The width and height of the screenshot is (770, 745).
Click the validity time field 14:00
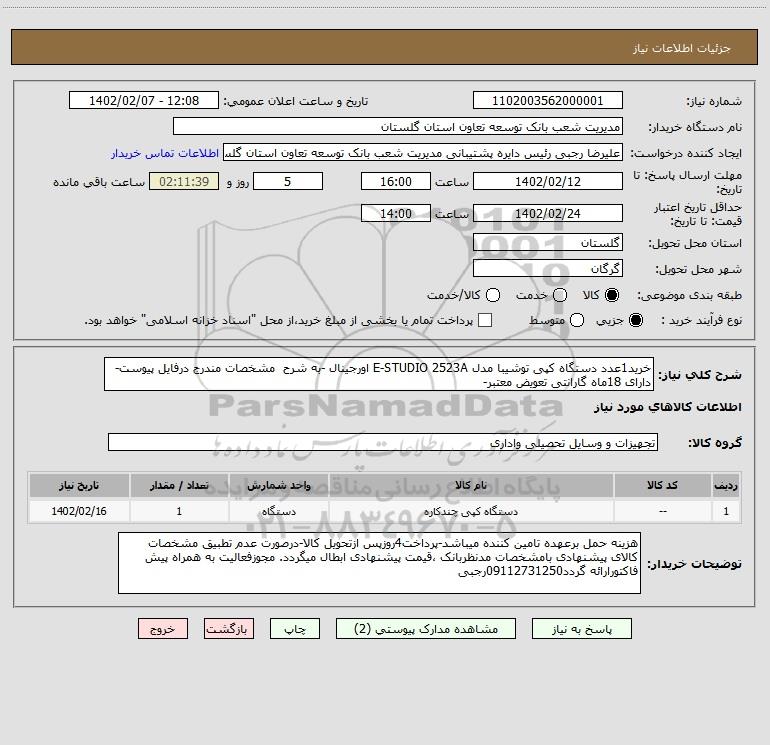pyautogui.click(x=396, y=213)
